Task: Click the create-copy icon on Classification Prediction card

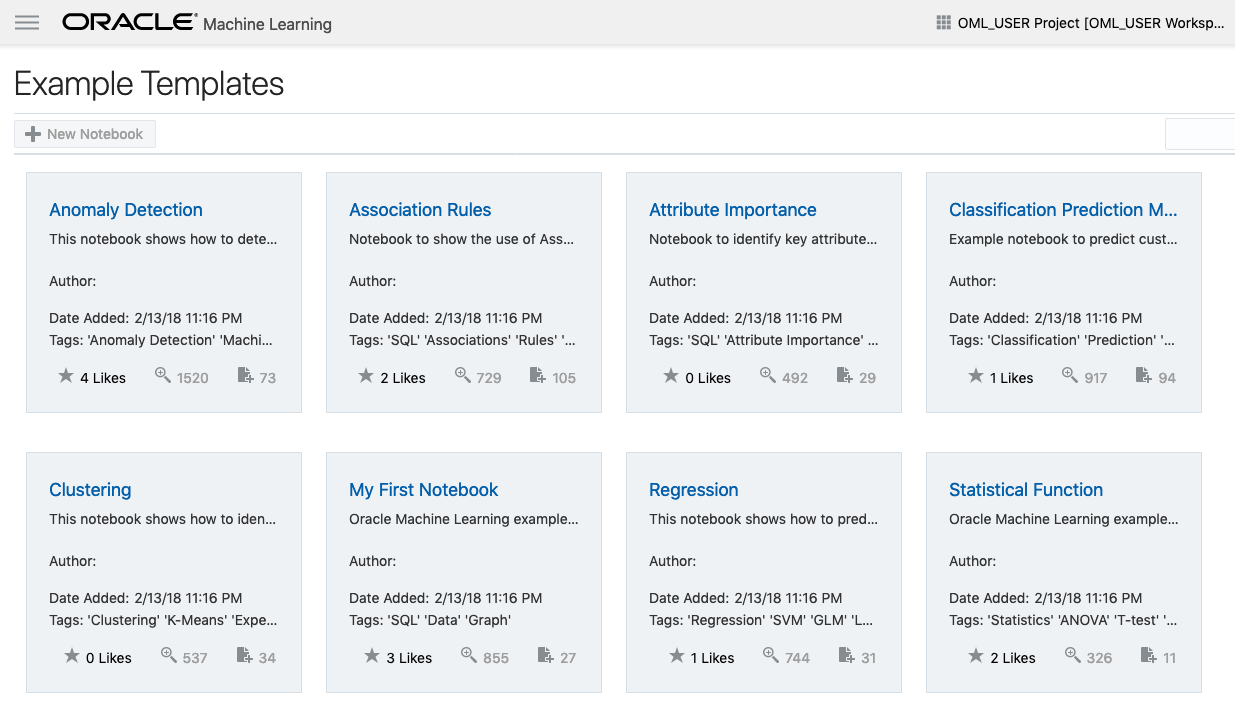Action: (1144, 376)
